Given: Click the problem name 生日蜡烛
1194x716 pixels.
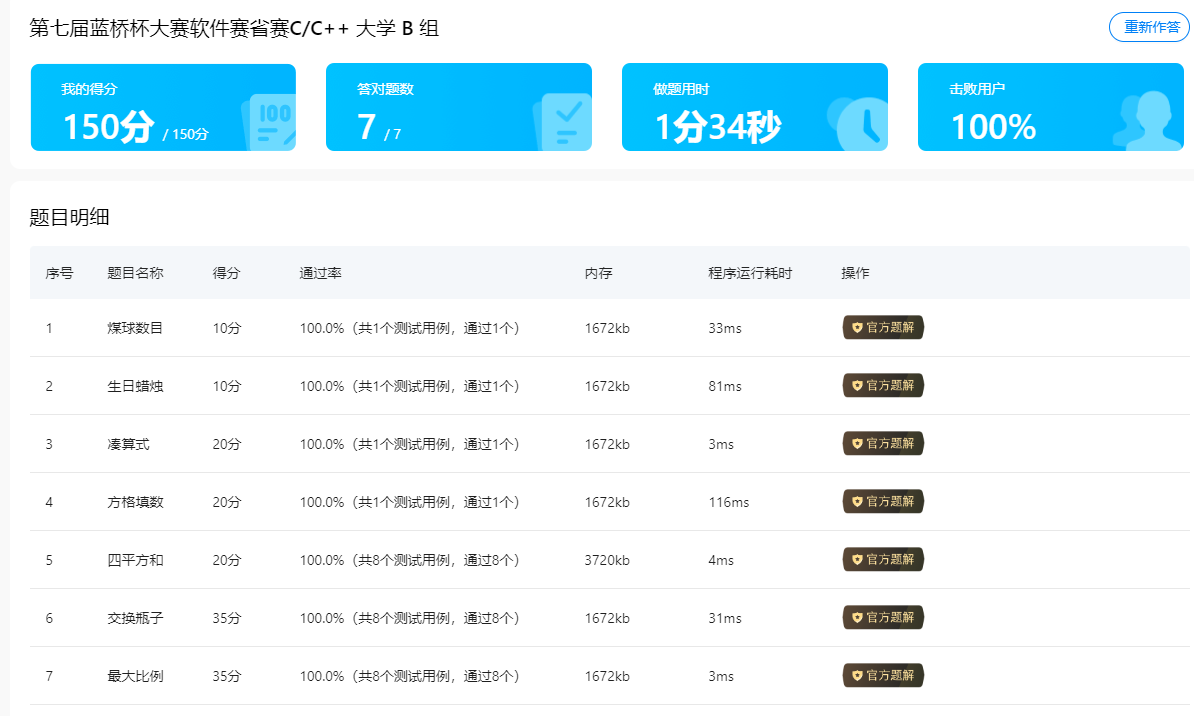Looking at the screenshot, I should [136, 386].
